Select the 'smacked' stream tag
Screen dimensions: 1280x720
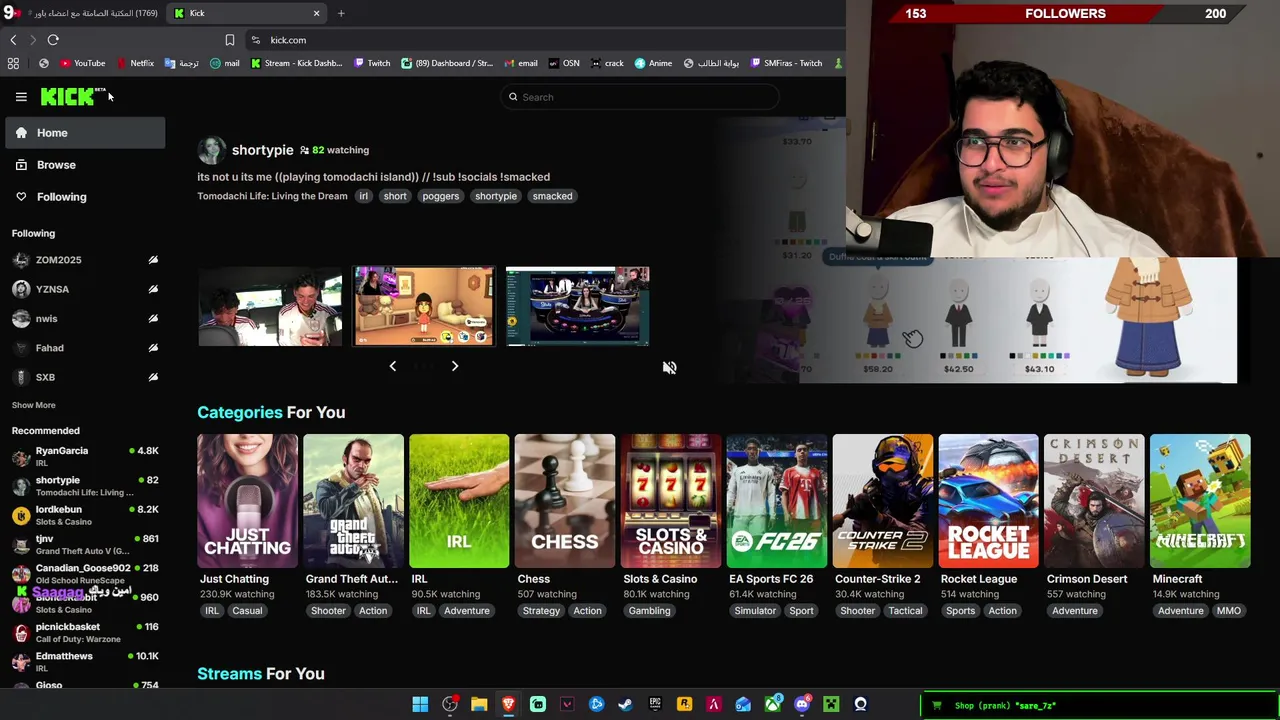pos(552,196)
